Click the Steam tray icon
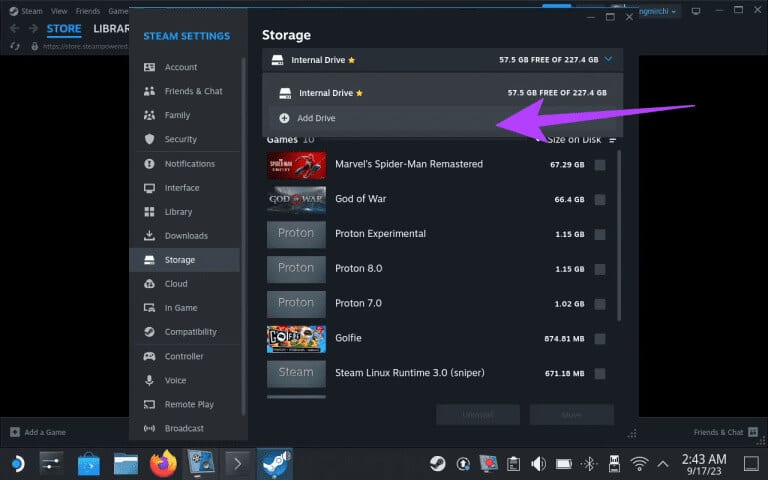This screenshot has width=768, height=480. (x=437, y=463)
